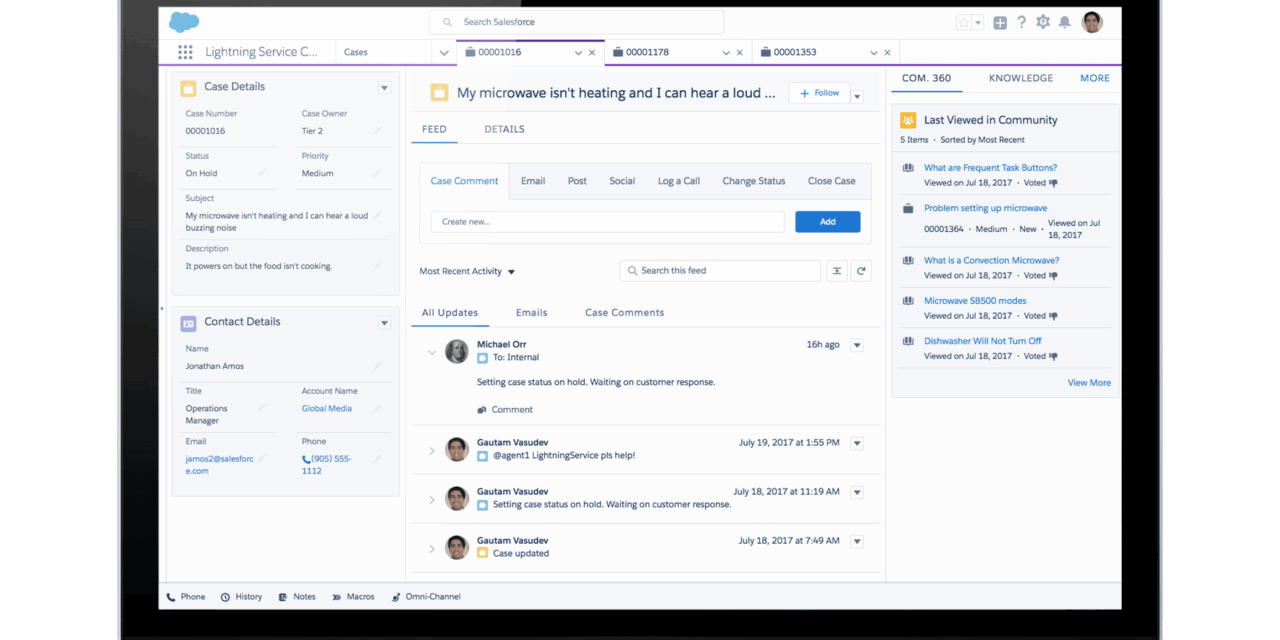Image resolution: width=1280 pixels, height=640 pixels.
Task: Edit the Status field pencil icon
Action: tap(261, 173)
